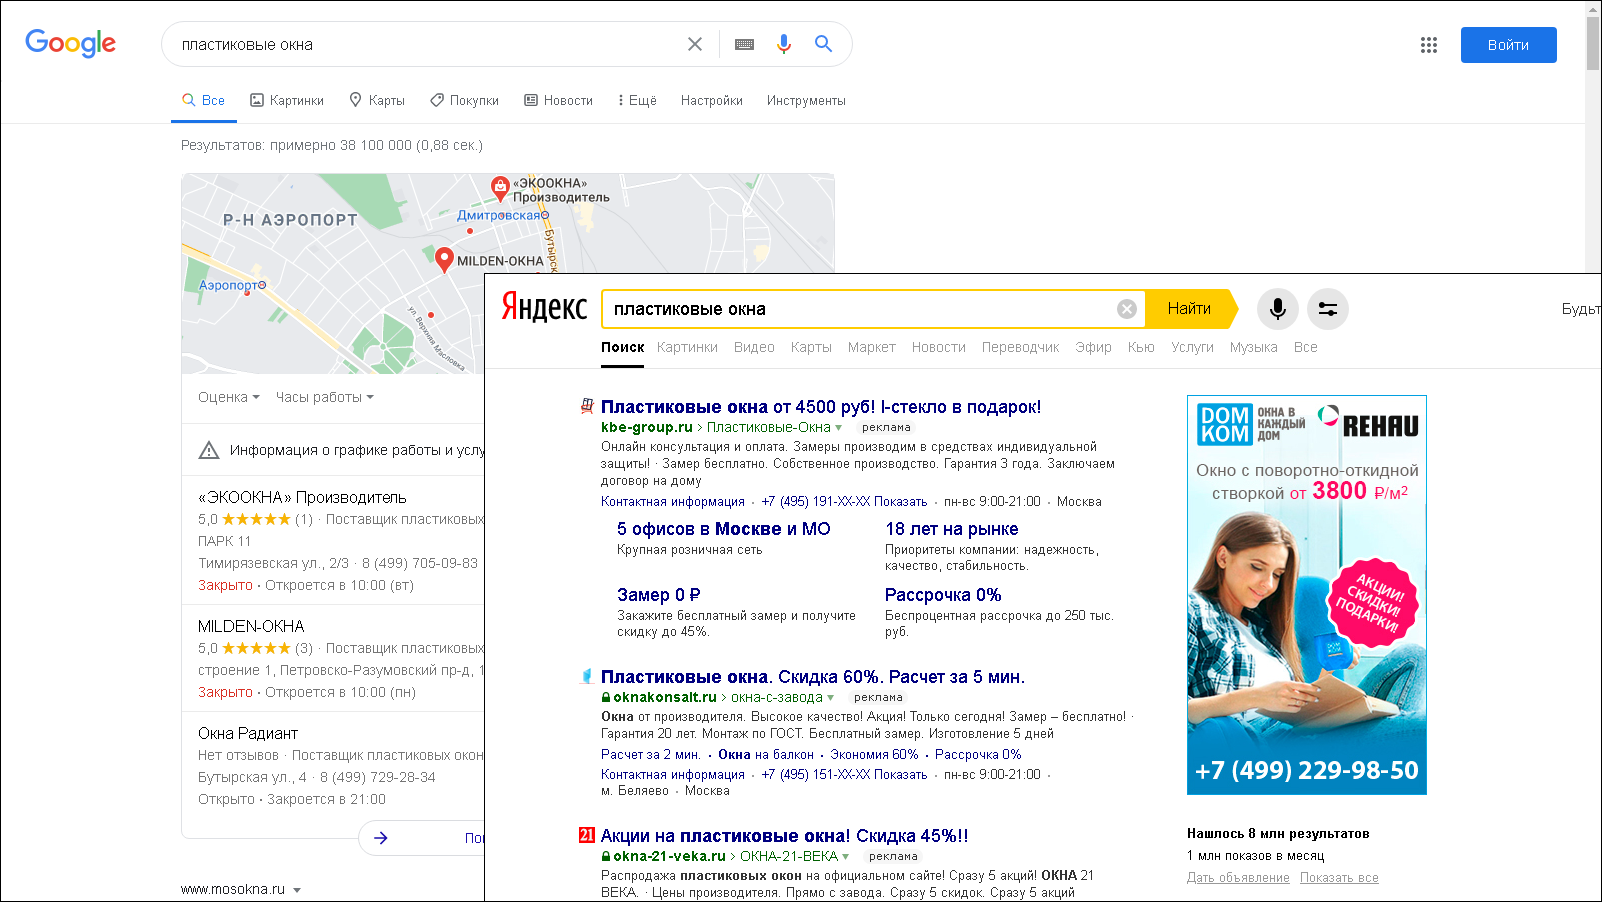
Task: Clear Yandex search field with X icon
Action: [x=1127, y=309]
